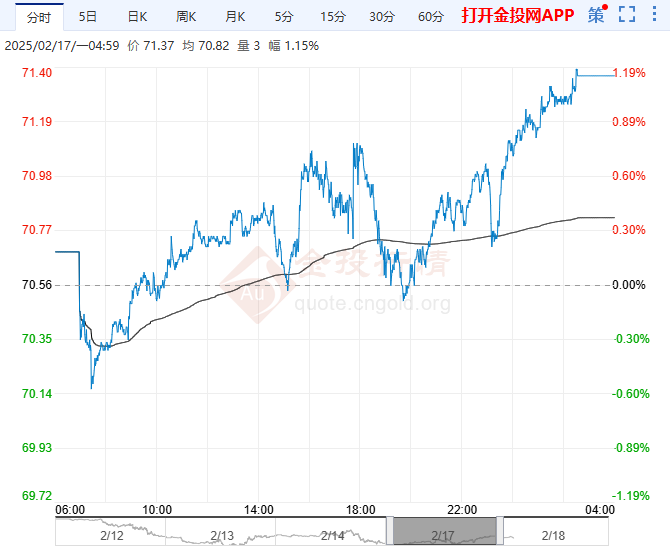Choose the 30分 interval
This screenshot has width=670, height=546.
[381, 16]
